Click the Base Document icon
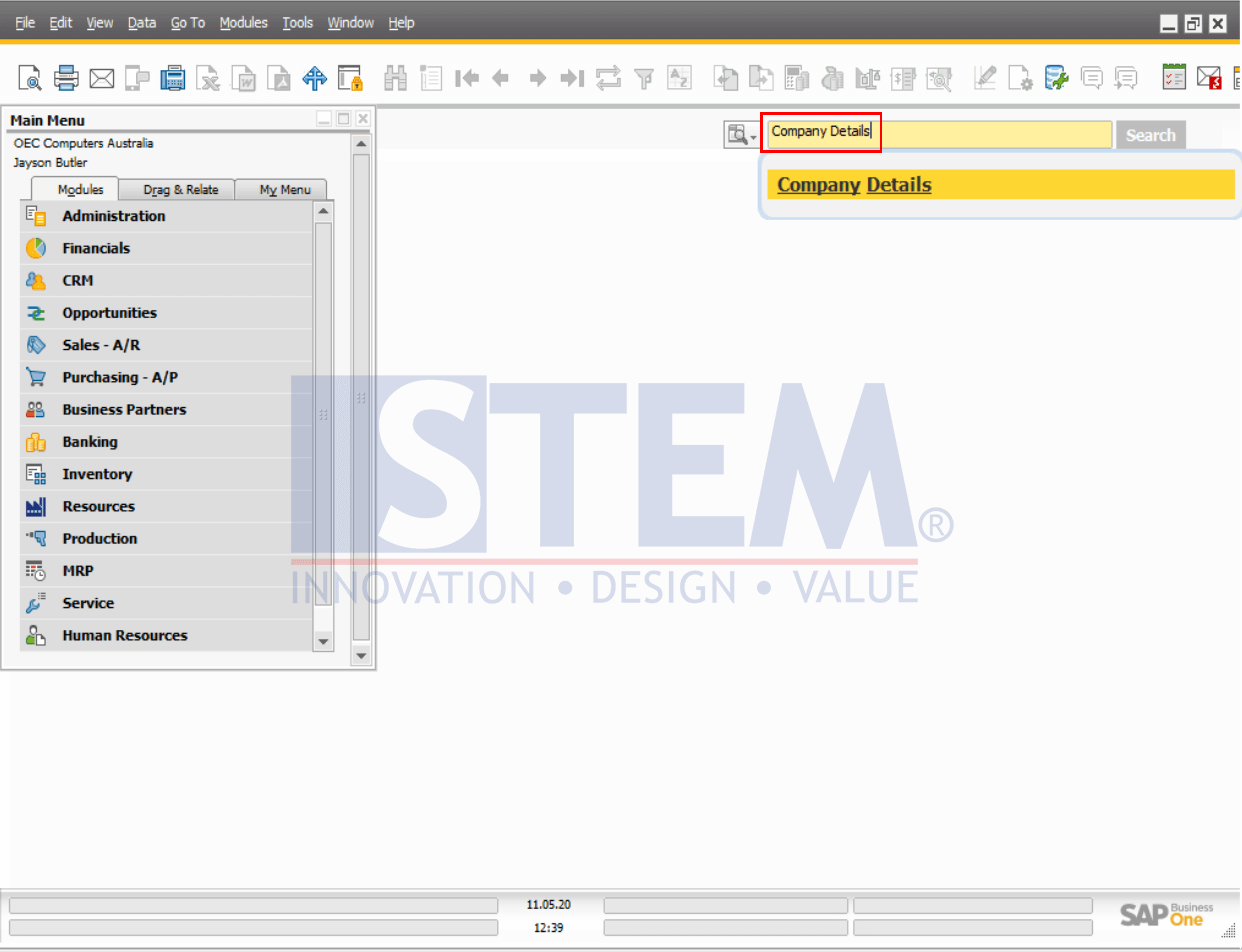The height and width of the screenshot is (952, 1242). (x=726, y=78)
